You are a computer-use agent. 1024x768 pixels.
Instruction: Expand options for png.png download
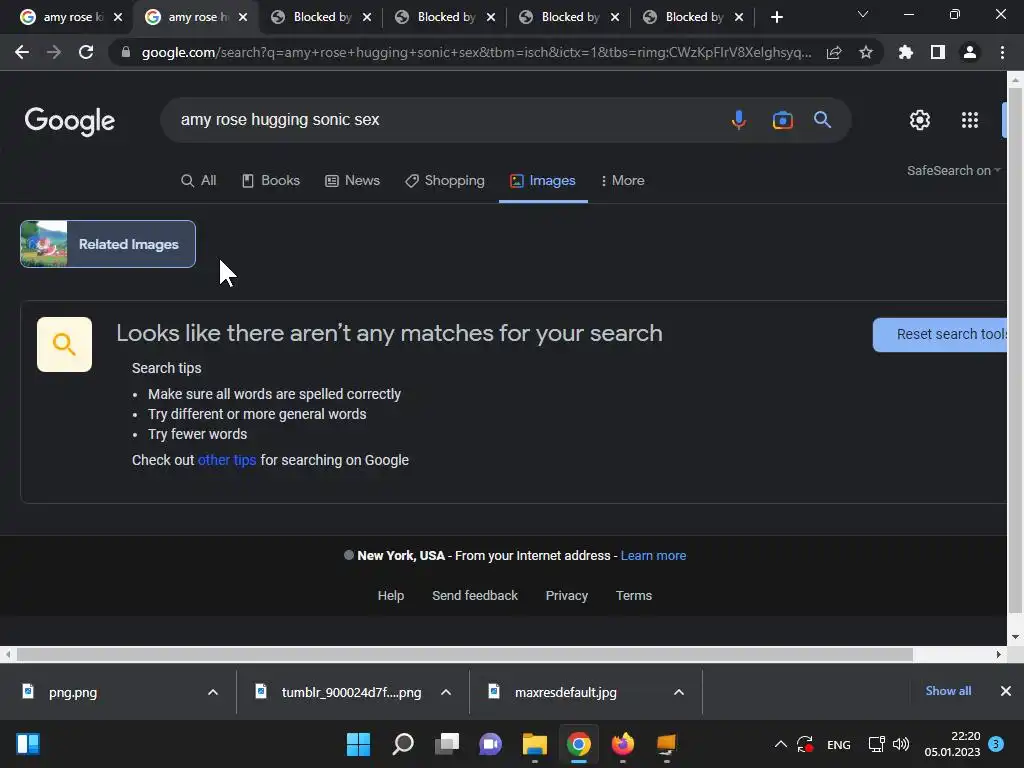212,692
